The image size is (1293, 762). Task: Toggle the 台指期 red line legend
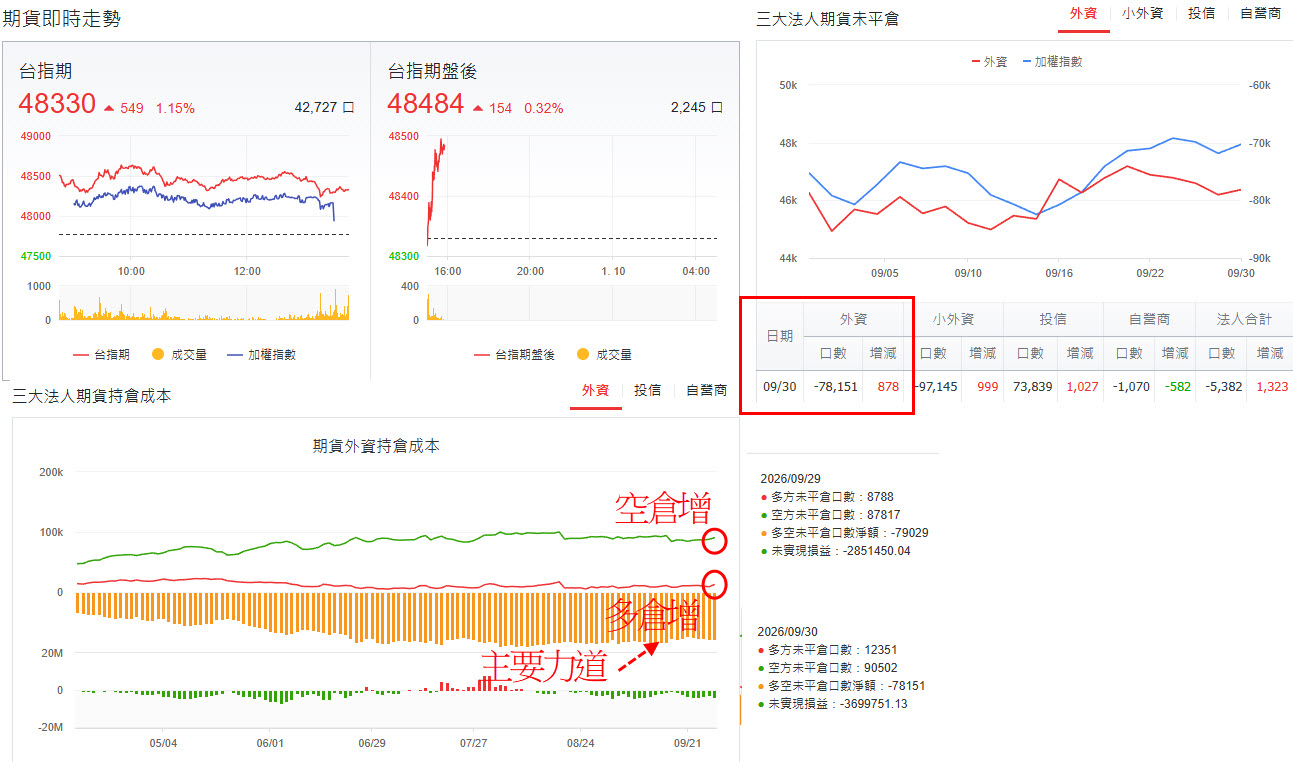tap(102, 354)
